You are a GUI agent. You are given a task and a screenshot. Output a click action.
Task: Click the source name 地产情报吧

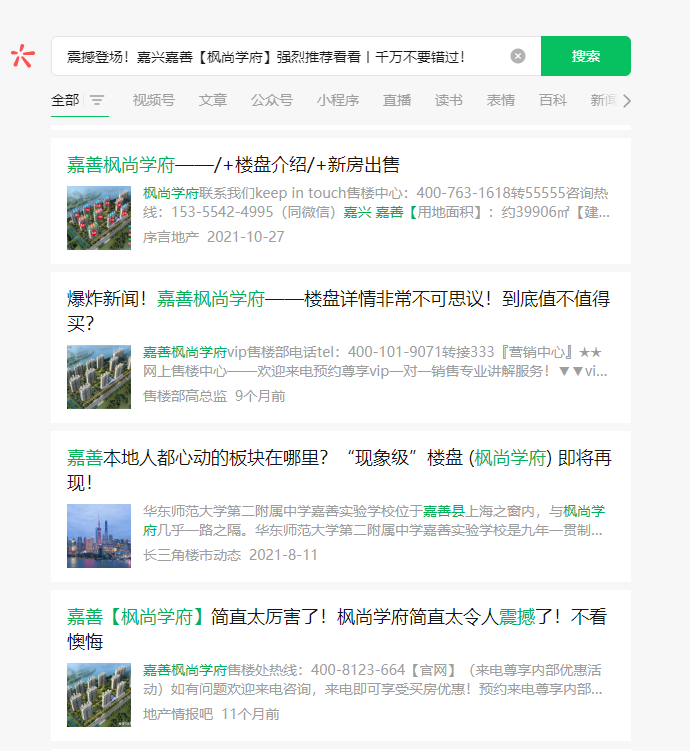tap(178, 714)
